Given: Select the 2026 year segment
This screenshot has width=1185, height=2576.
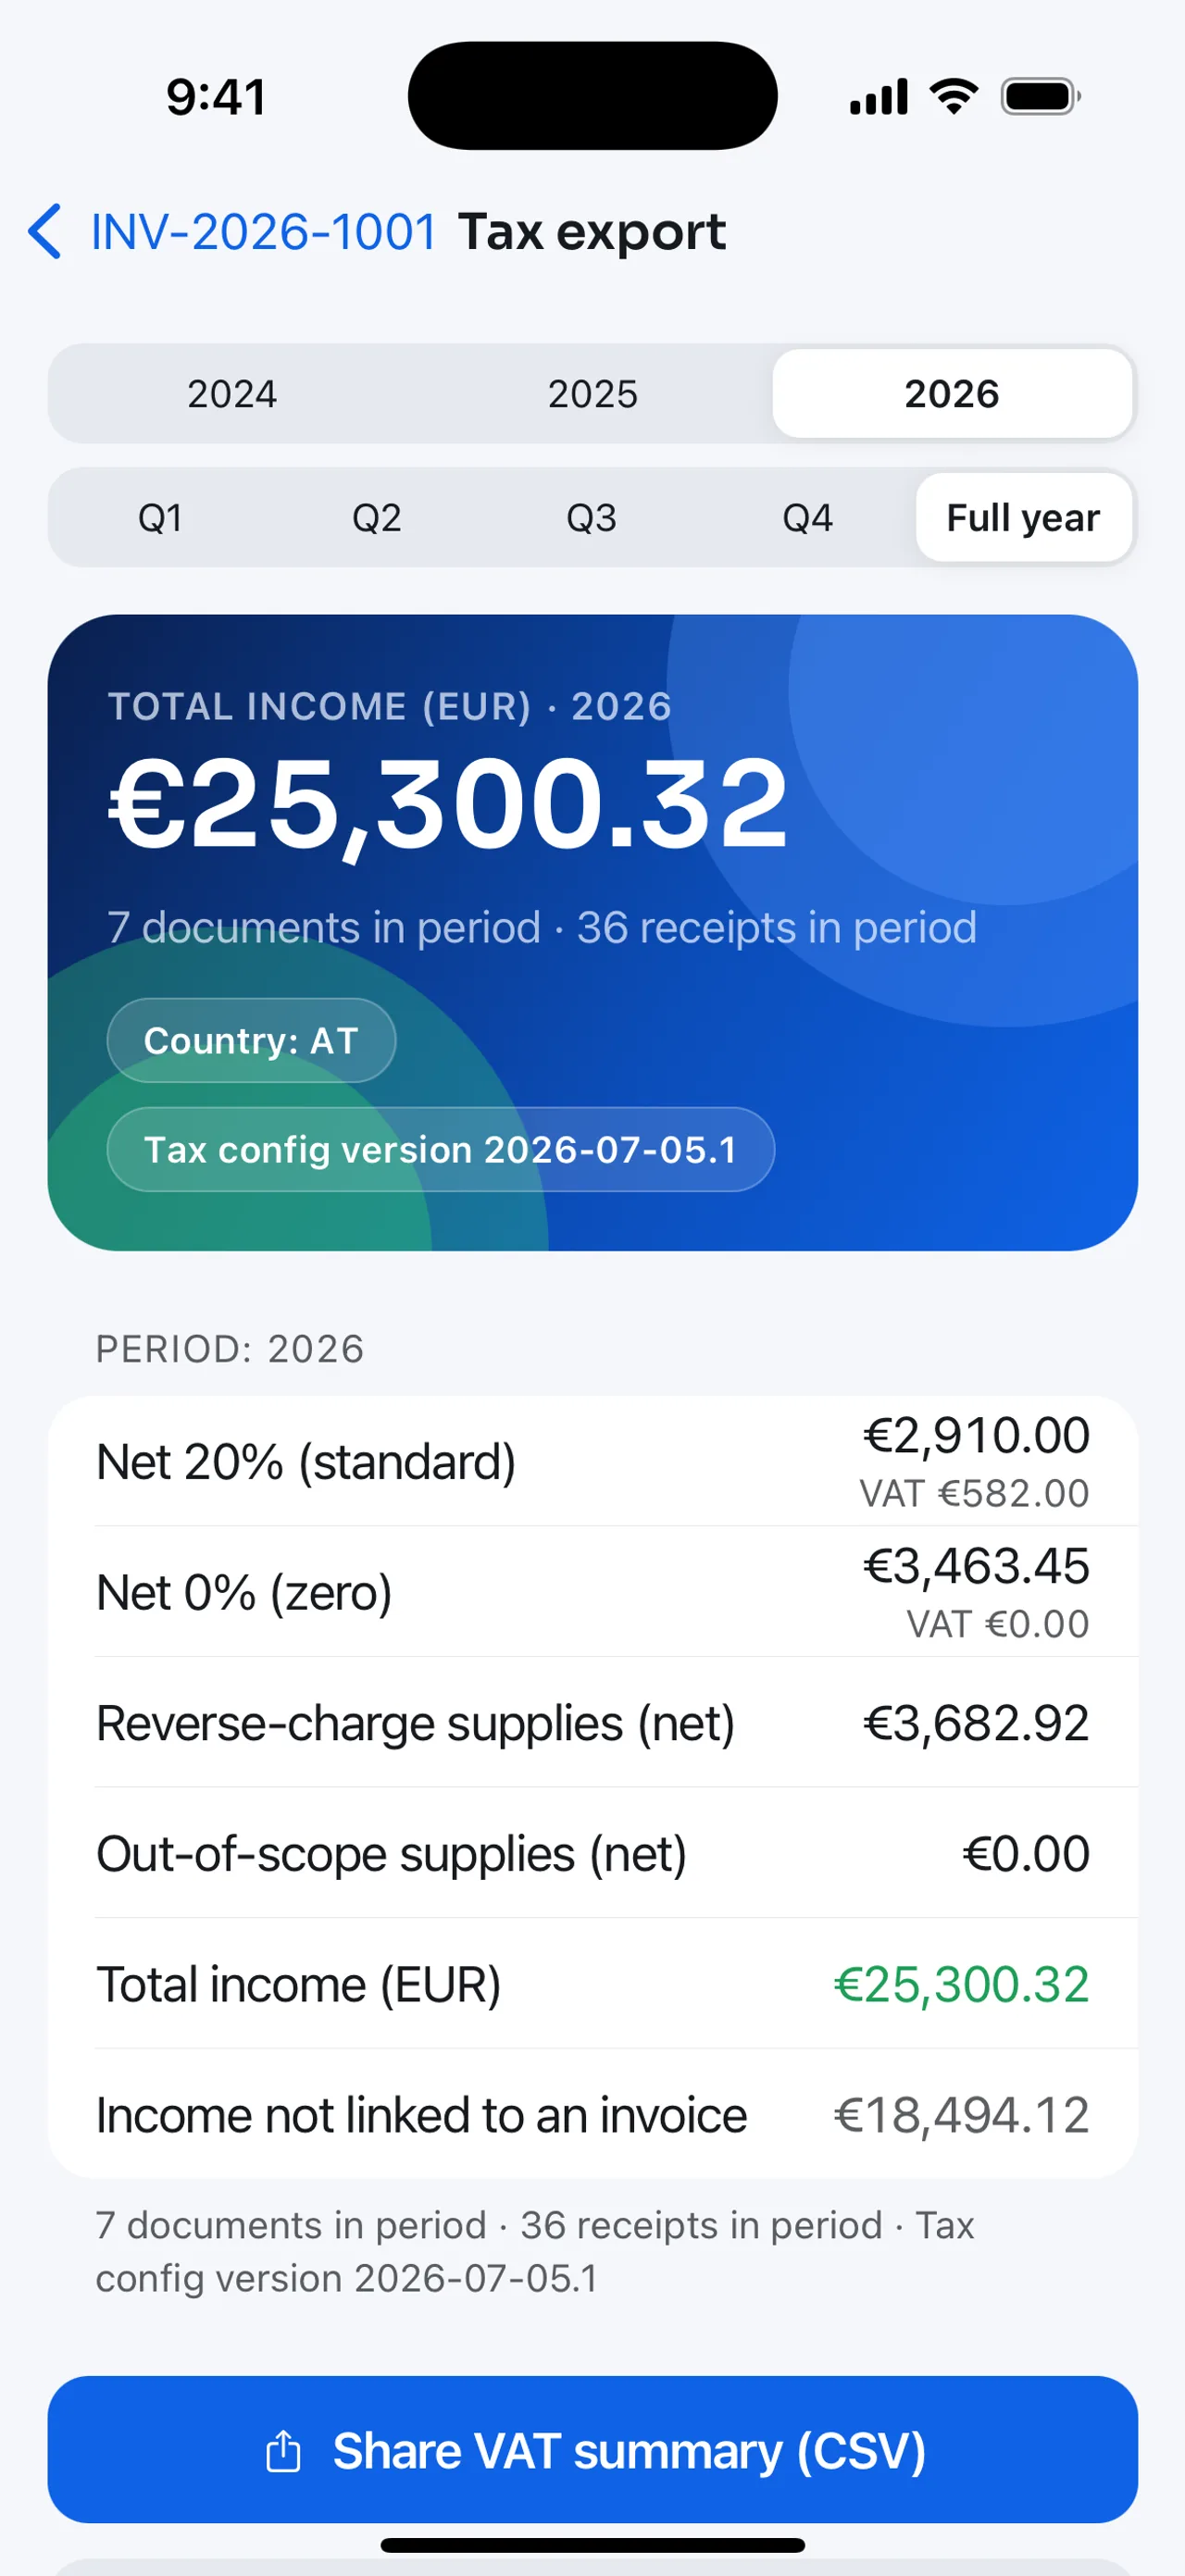Looking at the screenshot, I should pos(952,394).
